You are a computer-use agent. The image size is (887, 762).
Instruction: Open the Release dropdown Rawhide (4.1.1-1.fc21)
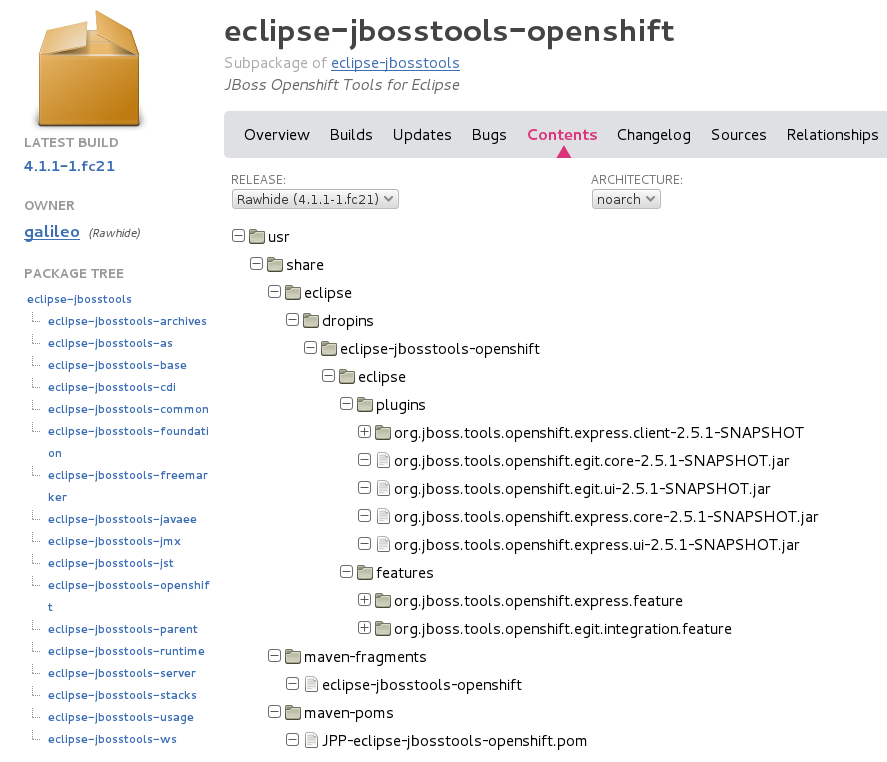point(315,199)
